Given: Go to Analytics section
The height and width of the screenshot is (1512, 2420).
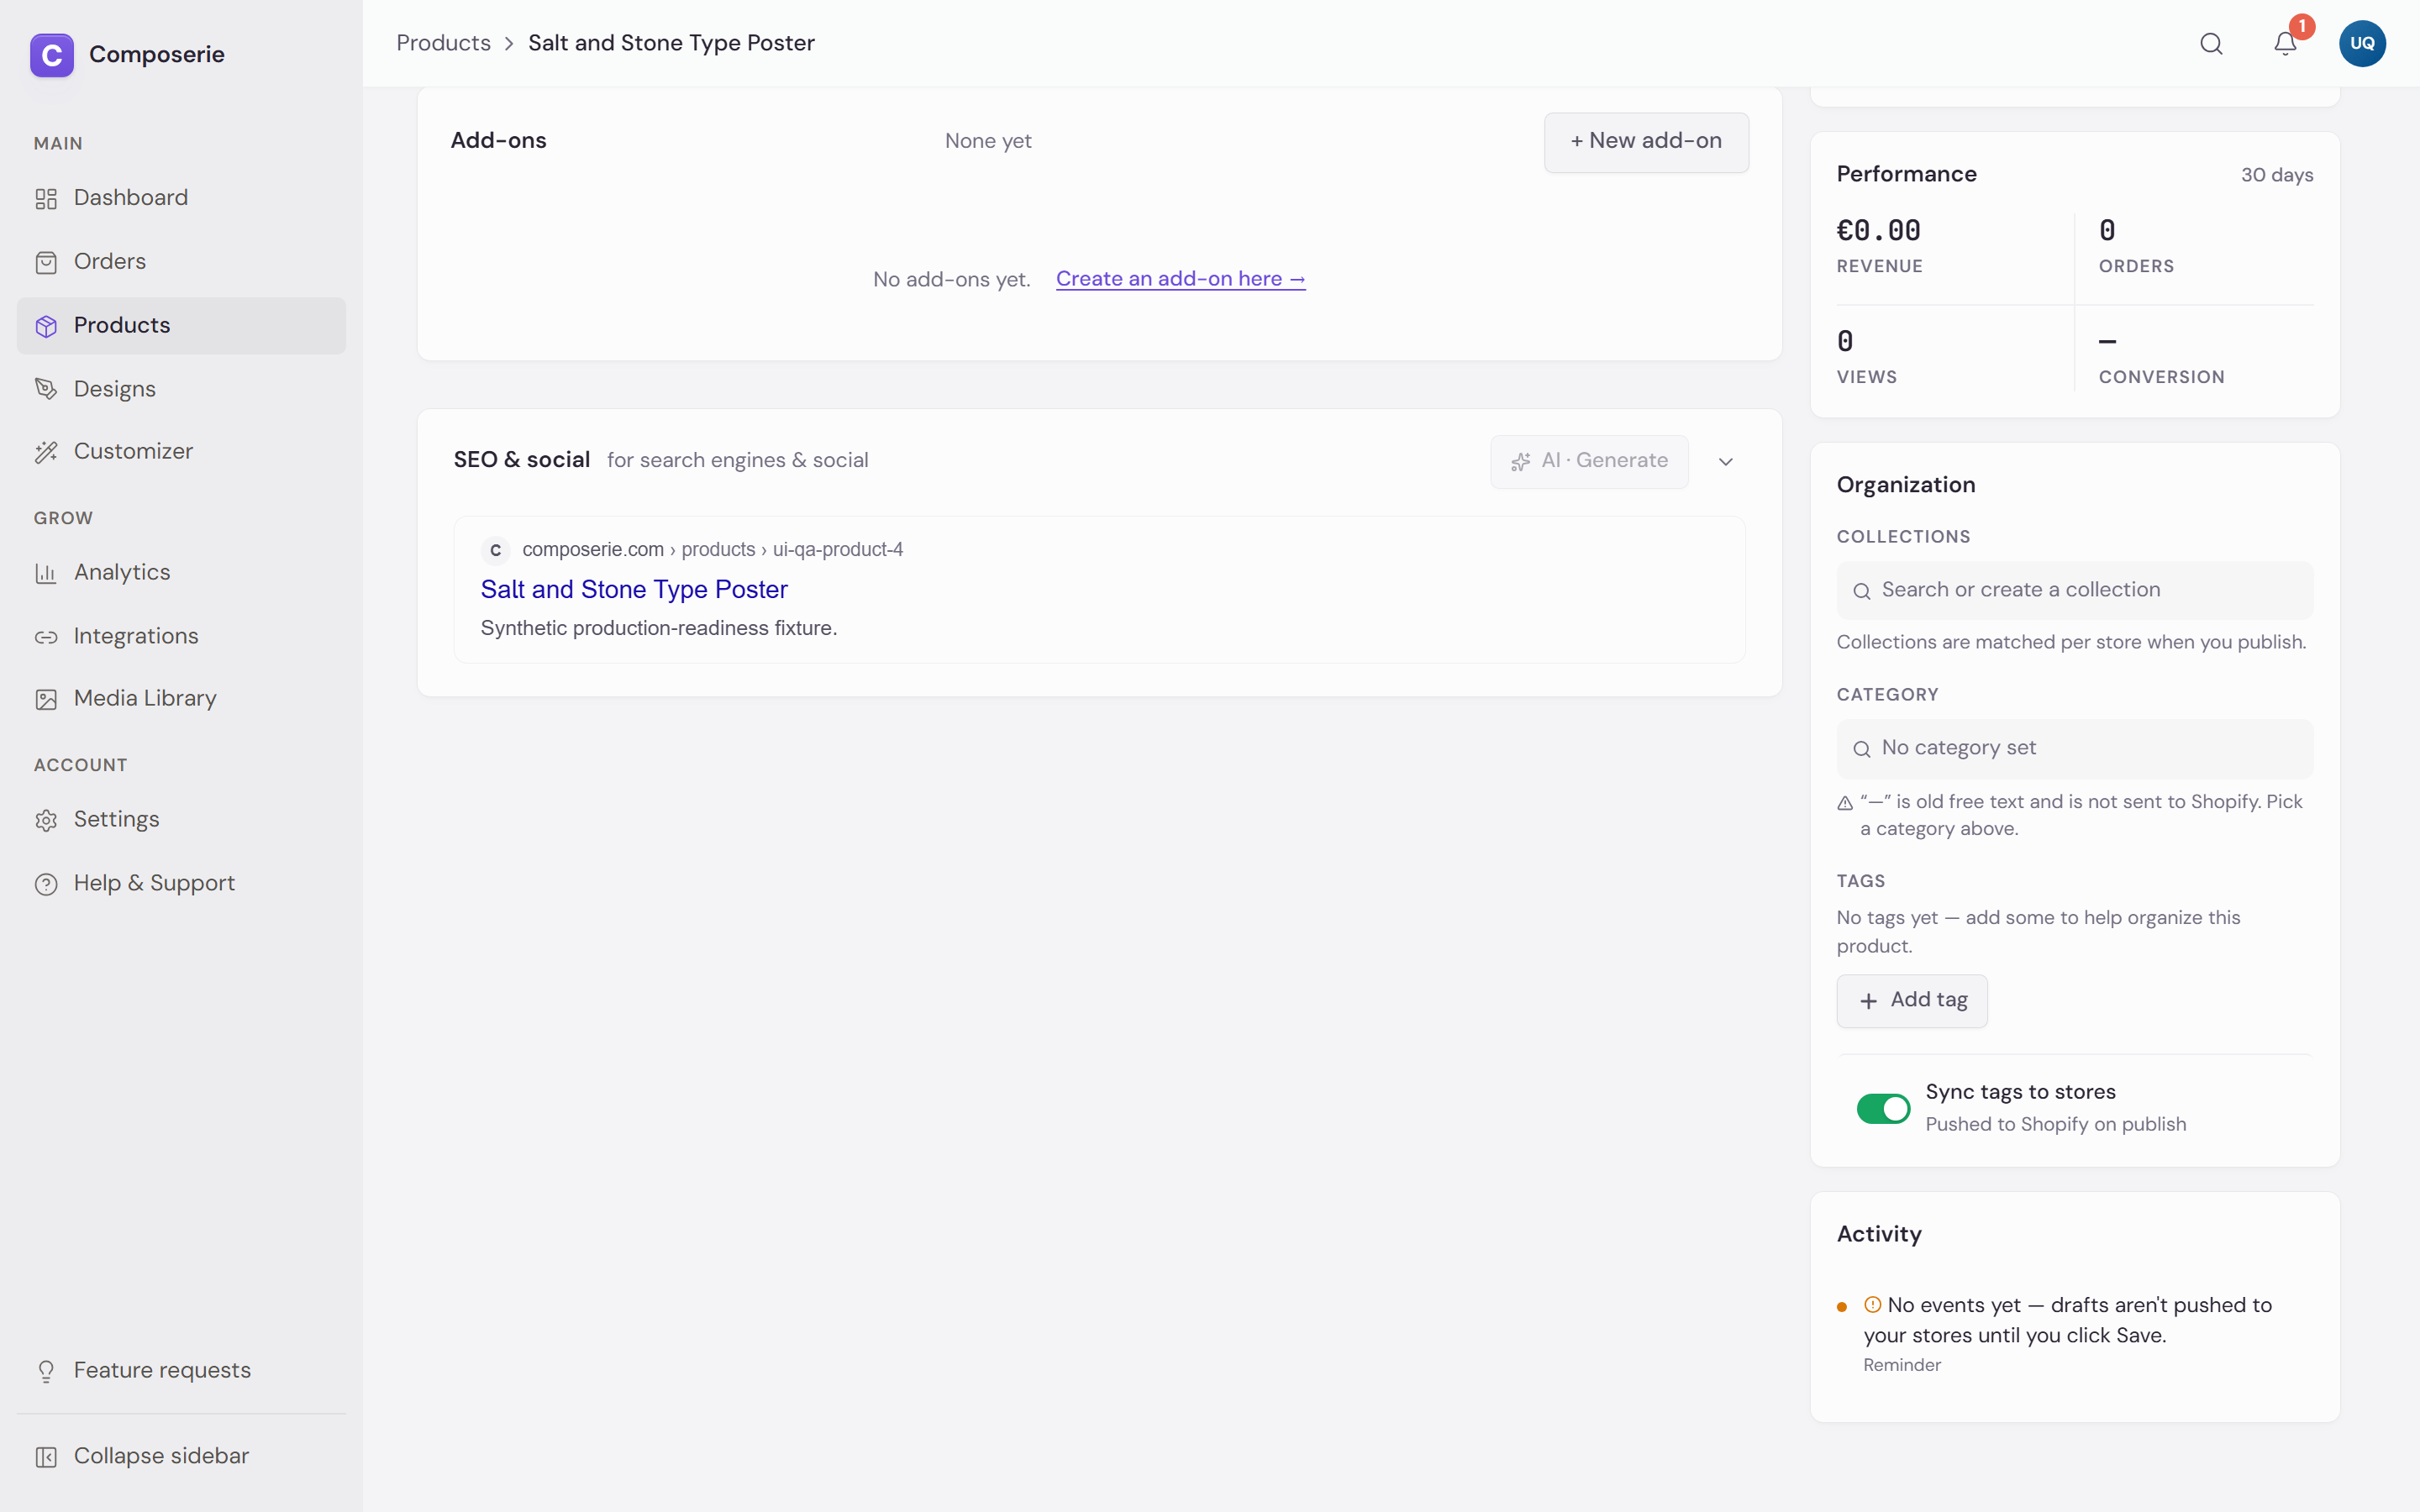Looking at the screenshot, I should [181, 573].
